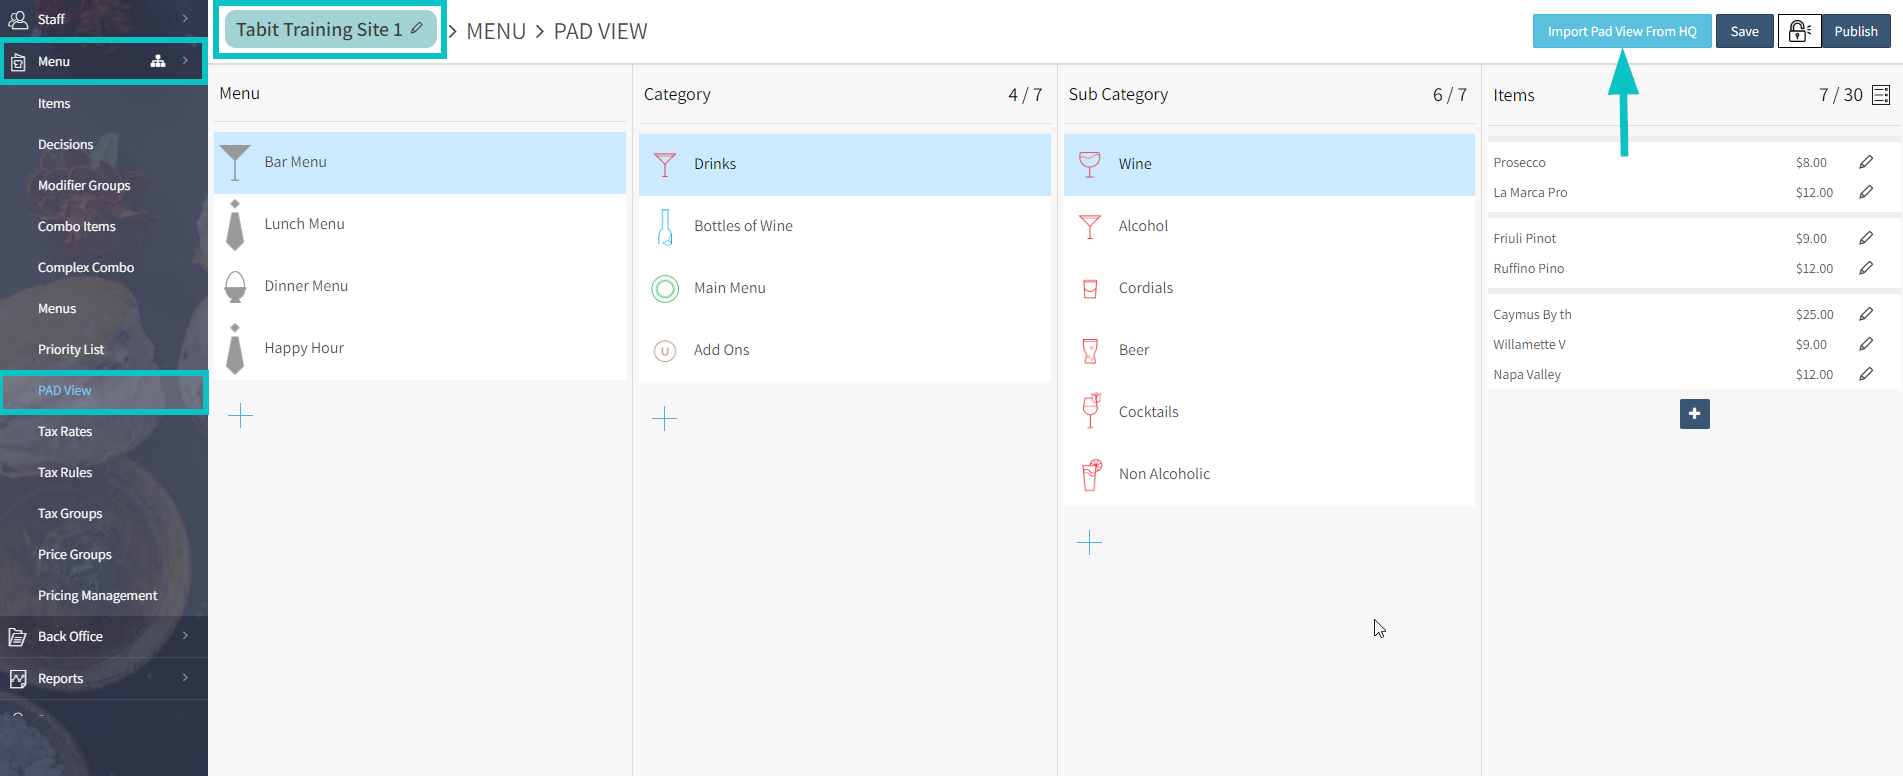Add a new menu with plus icon
The height and width of the screenshot is (776, 1903).
click(x=241, y=416)
